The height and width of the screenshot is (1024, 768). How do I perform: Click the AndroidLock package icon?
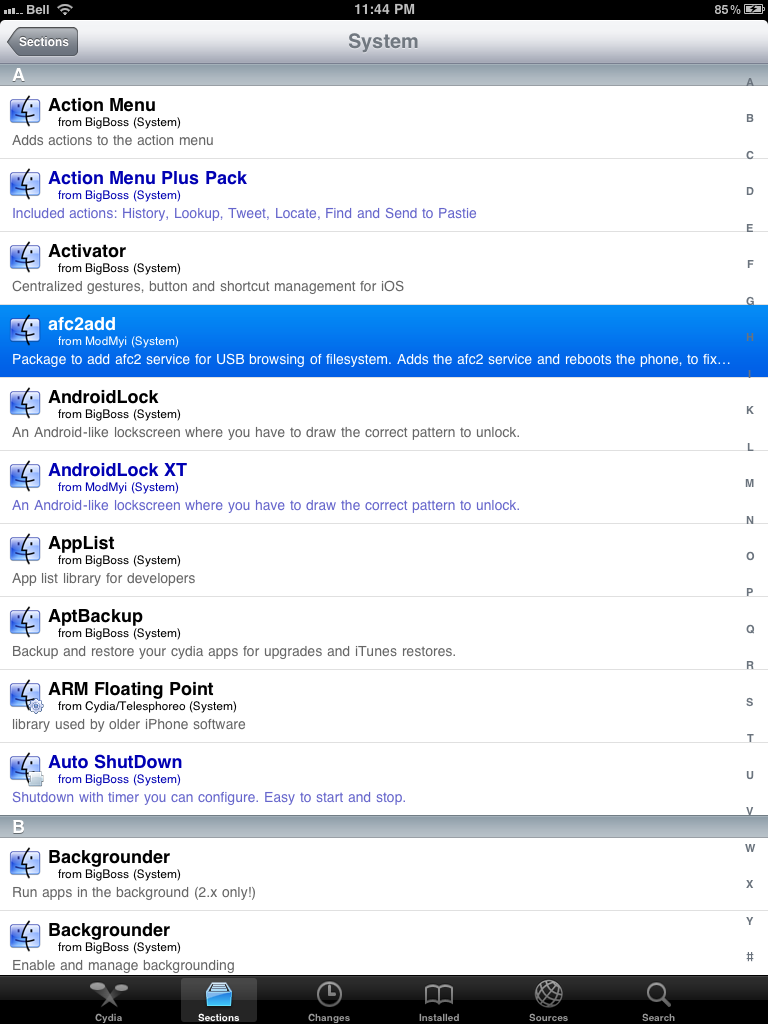point(25,404)
